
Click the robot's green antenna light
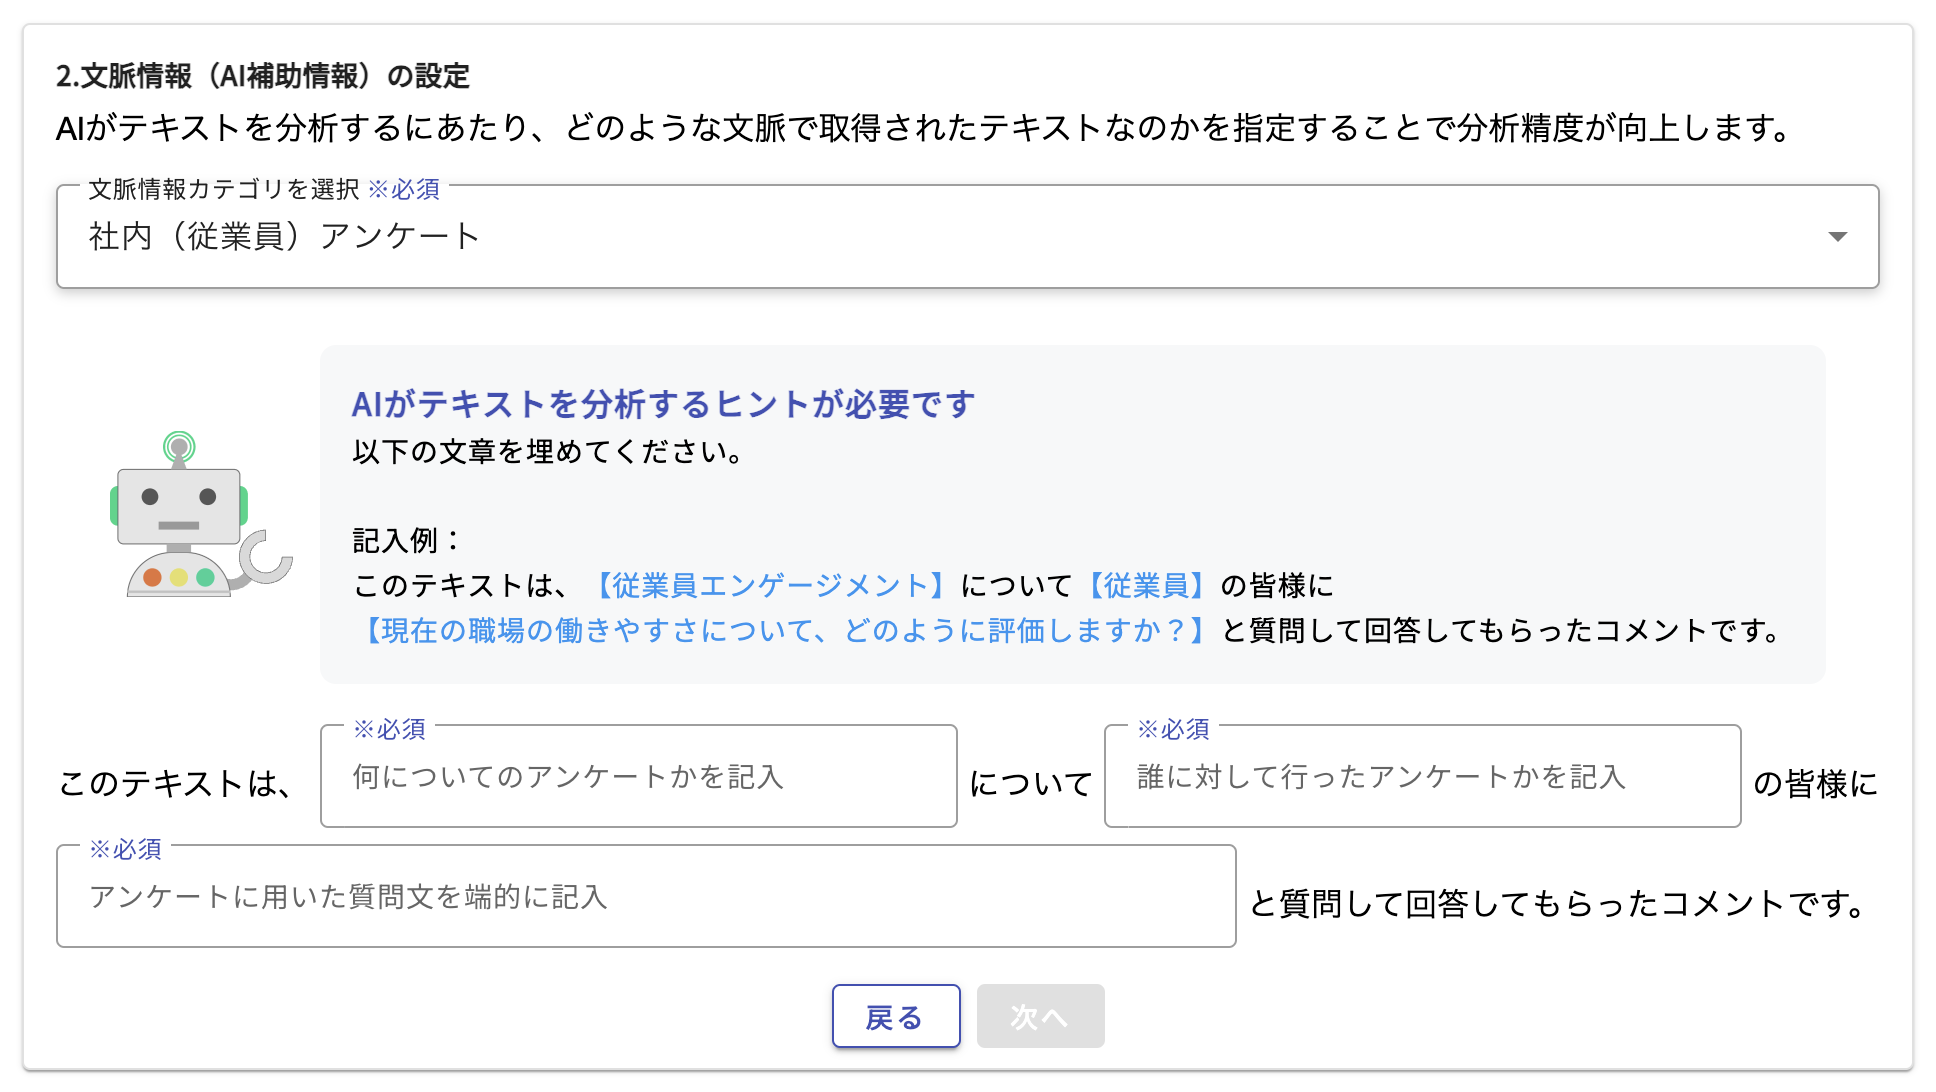[179, 445]
